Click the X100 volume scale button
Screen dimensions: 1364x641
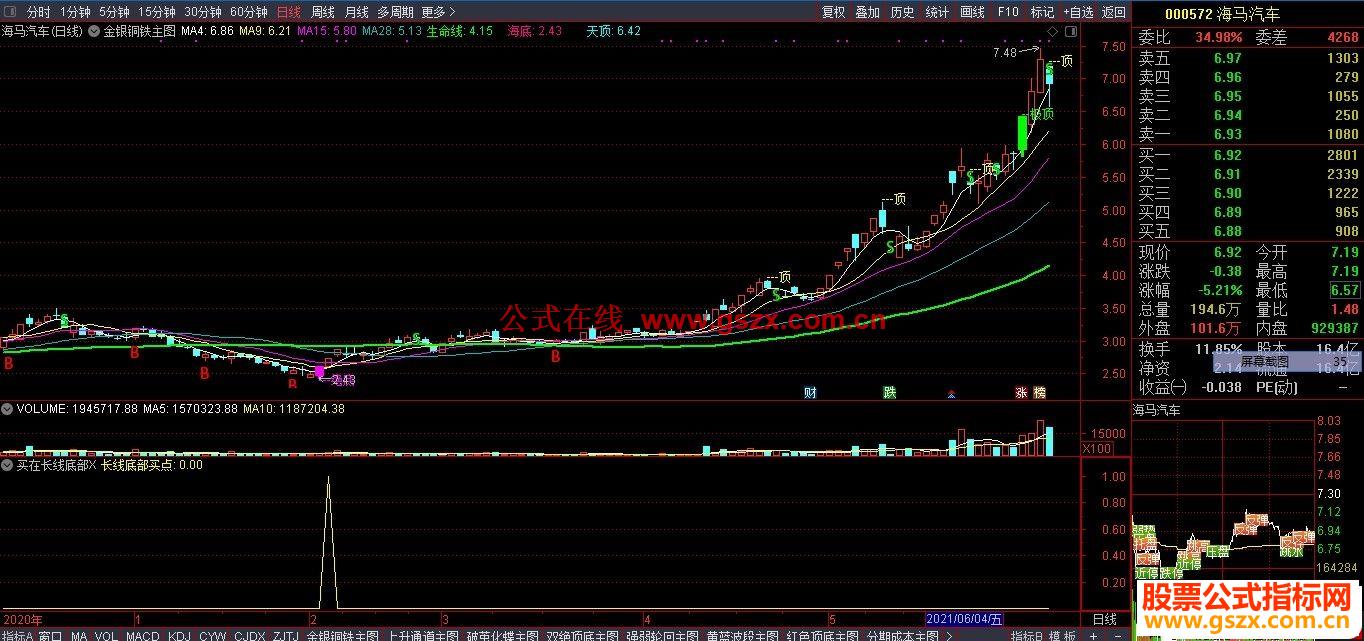[1098, 449]
